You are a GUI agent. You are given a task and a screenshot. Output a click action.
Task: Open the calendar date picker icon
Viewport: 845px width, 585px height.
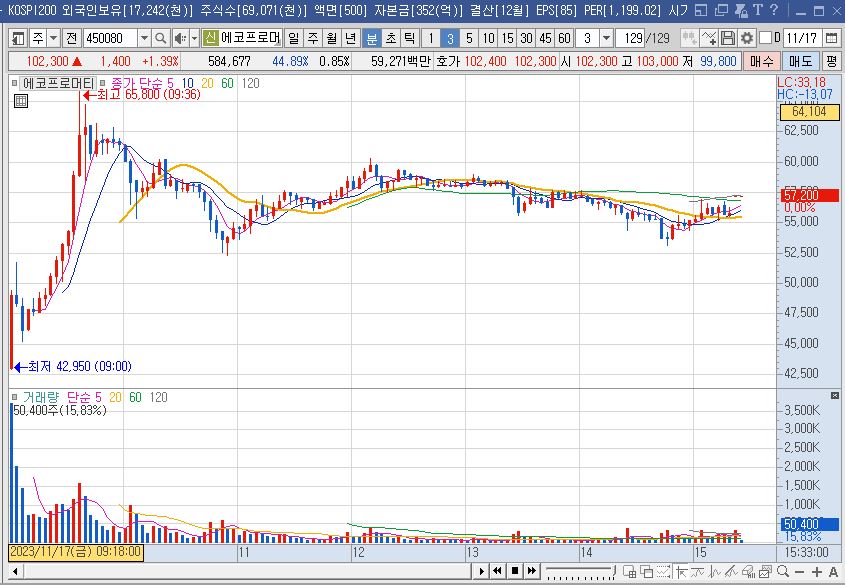(832, 38)
